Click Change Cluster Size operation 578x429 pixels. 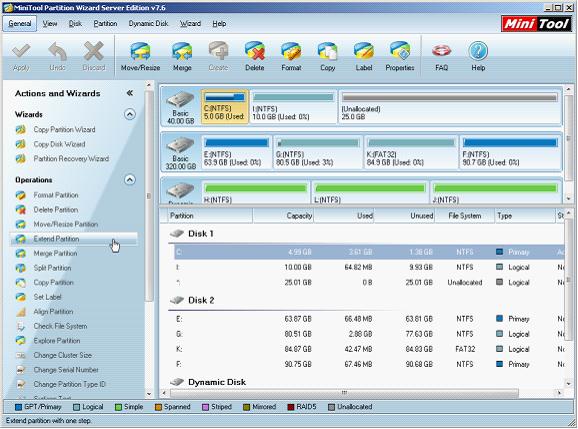click(62, 355)
